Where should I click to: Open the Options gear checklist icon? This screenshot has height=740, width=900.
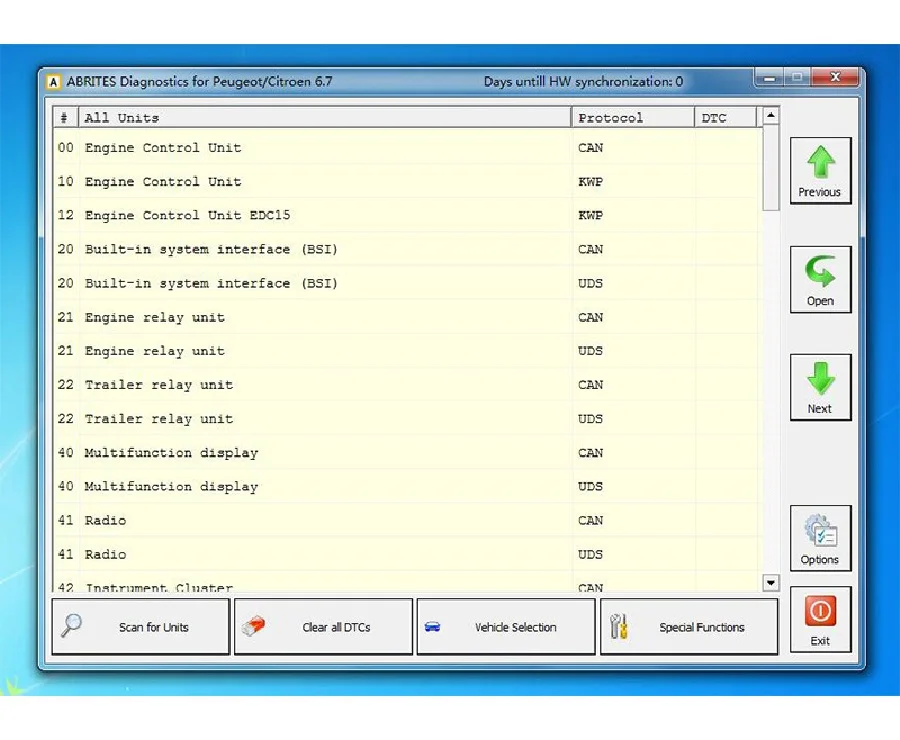[x=820, y=530]
